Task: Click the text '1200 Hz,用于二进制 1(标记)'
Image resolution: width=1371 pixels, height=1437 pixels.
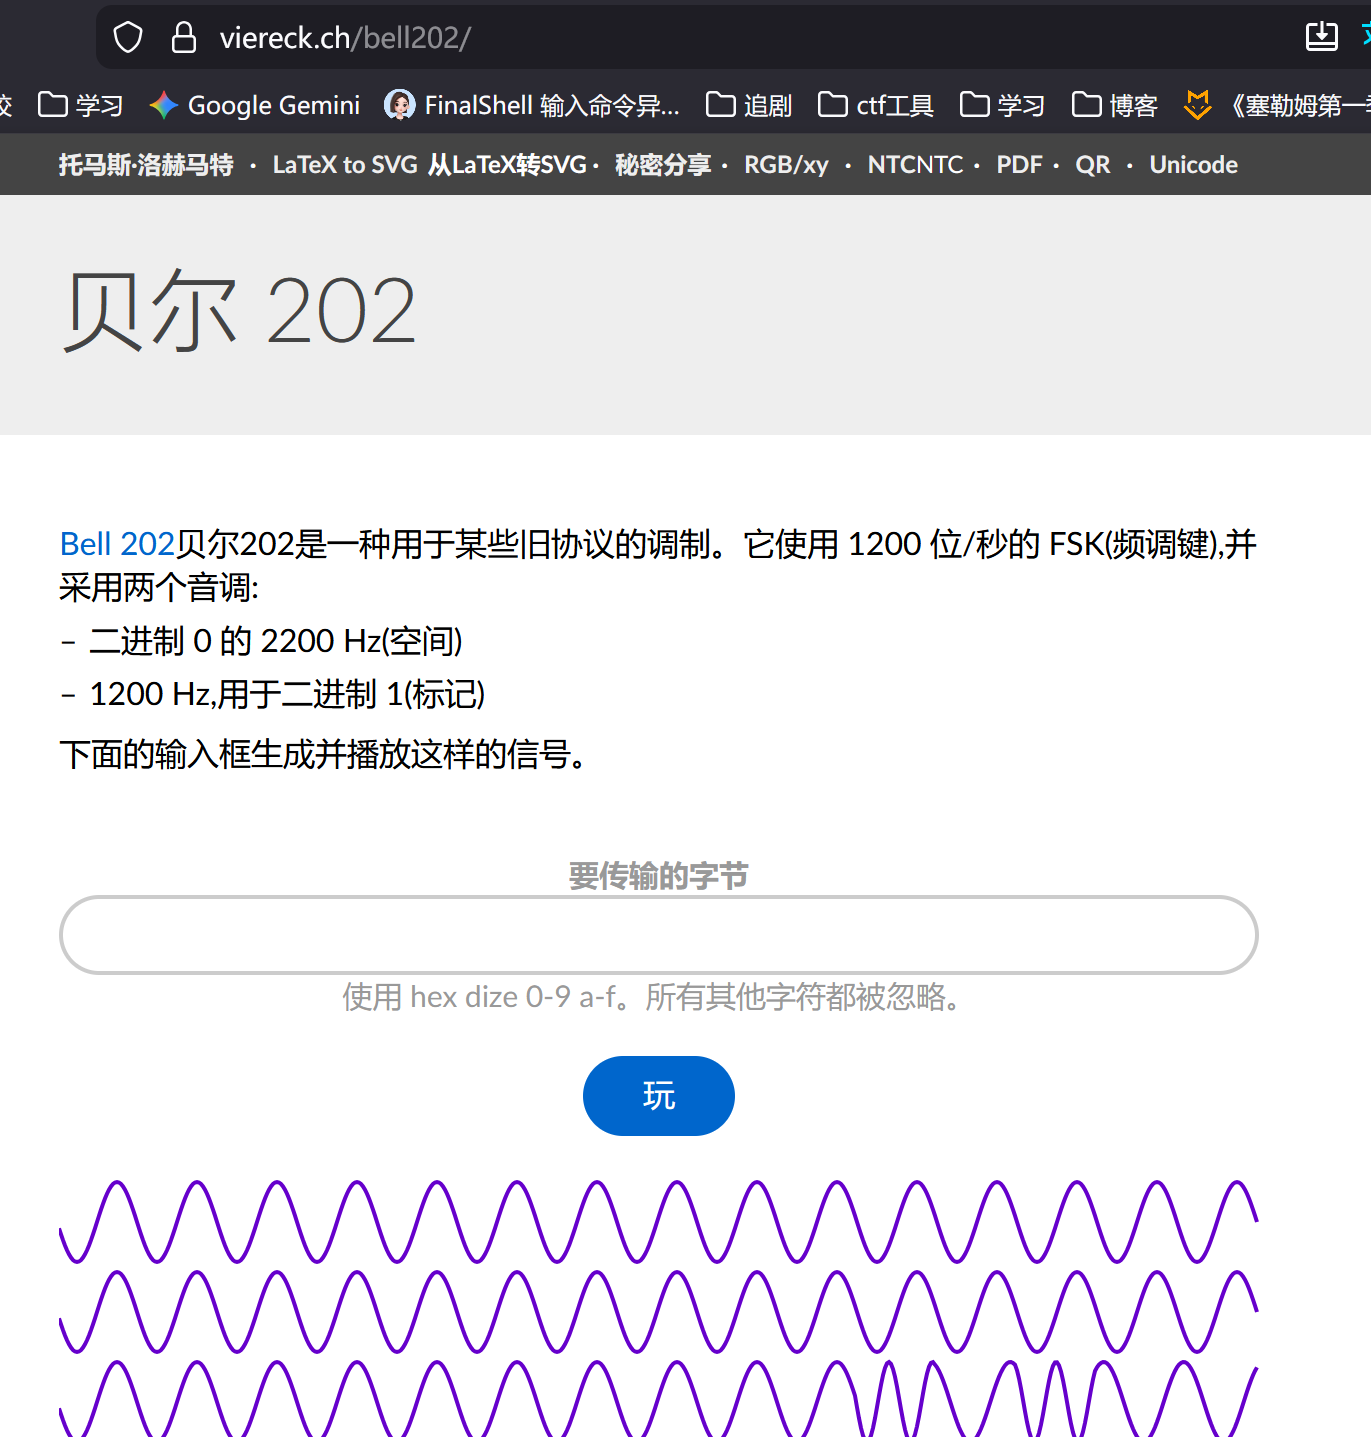Action: [x=287, y=694]
